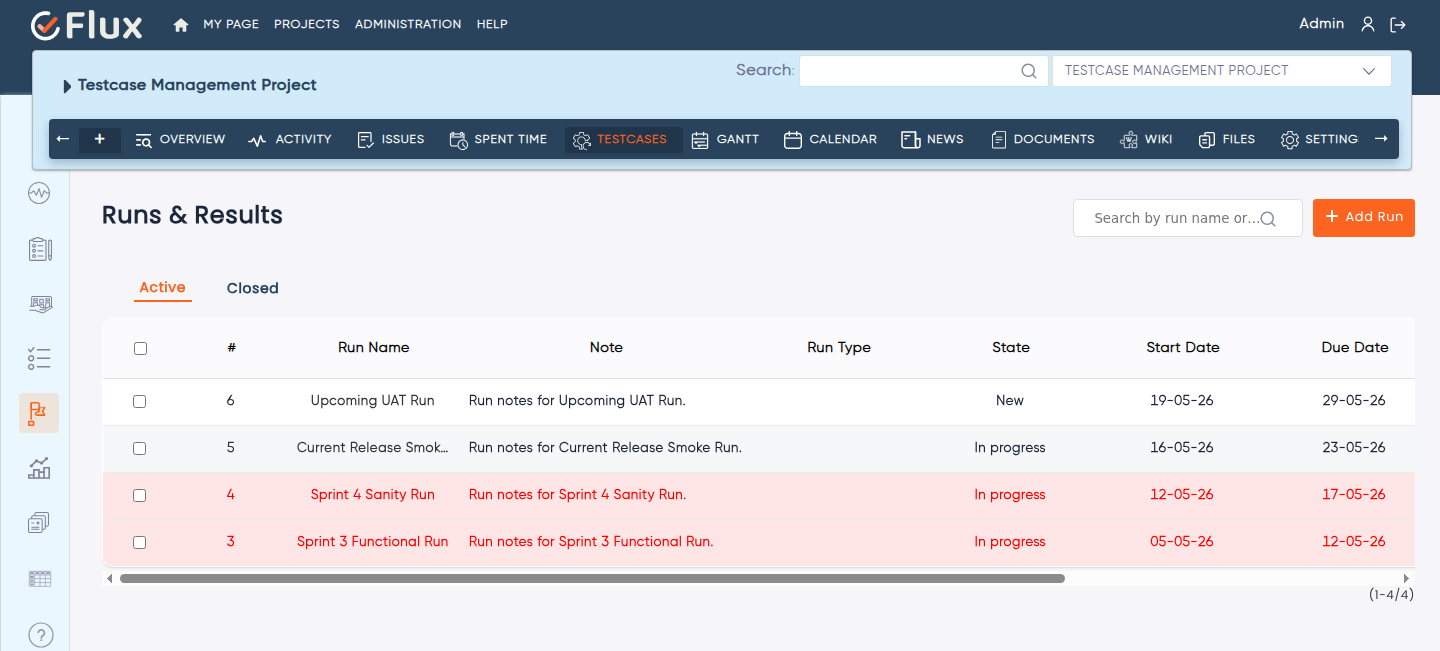This screenshot has height=651, width=1440.
Task: Open the clipboard test plan sidebar icon
Action: click(39, 249)
